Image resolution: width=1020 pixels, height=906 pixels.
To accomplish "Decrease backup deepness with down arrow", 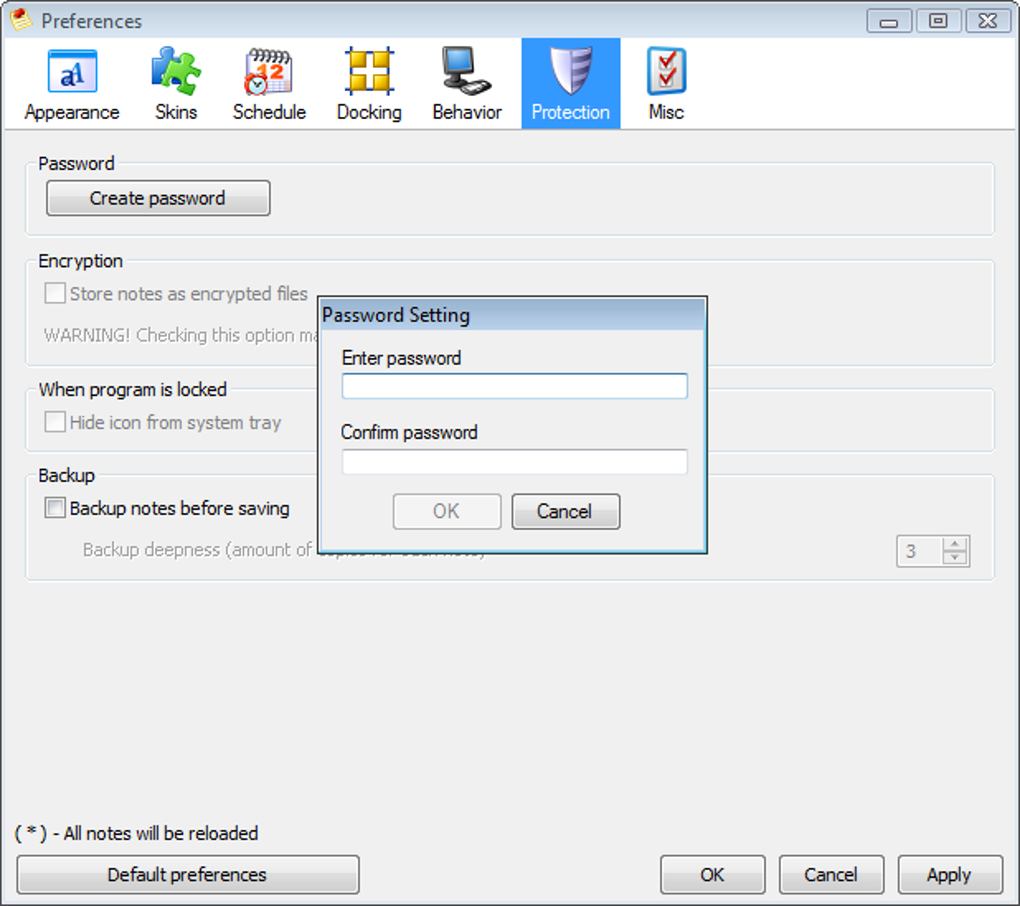I will 955,558.
